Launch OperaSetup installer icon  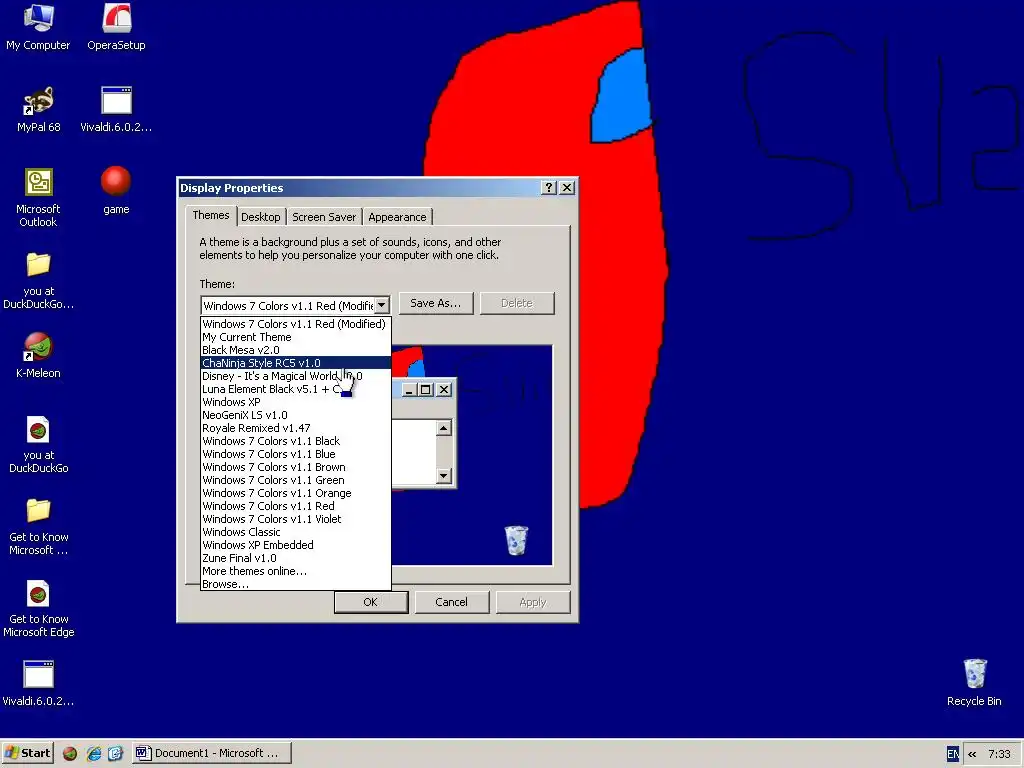116,27
